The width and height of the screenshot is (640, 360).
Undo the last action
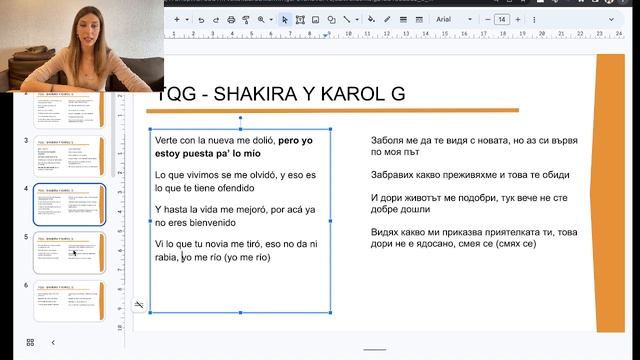click(x=201, y=20)
